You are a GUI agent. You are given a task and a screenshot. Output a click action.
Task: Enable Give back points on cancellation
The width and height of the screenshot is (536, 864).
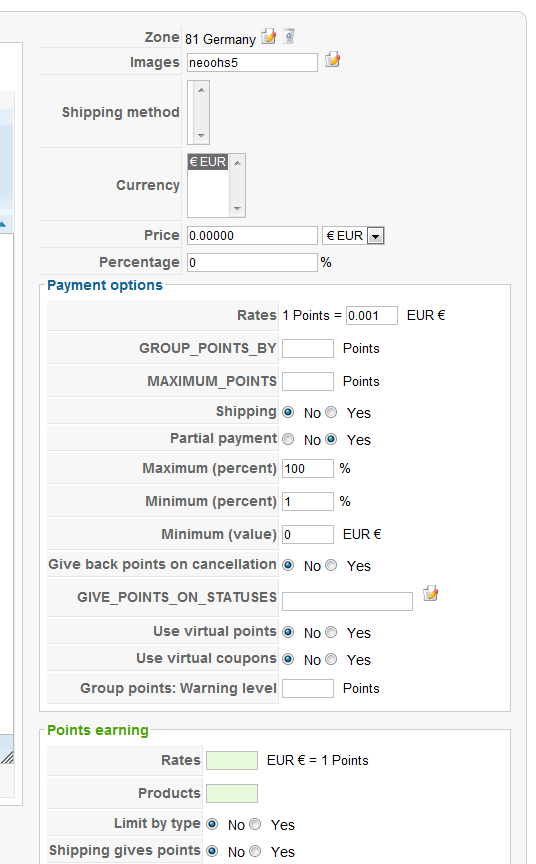pyautogui.click(x=331, y=565)
